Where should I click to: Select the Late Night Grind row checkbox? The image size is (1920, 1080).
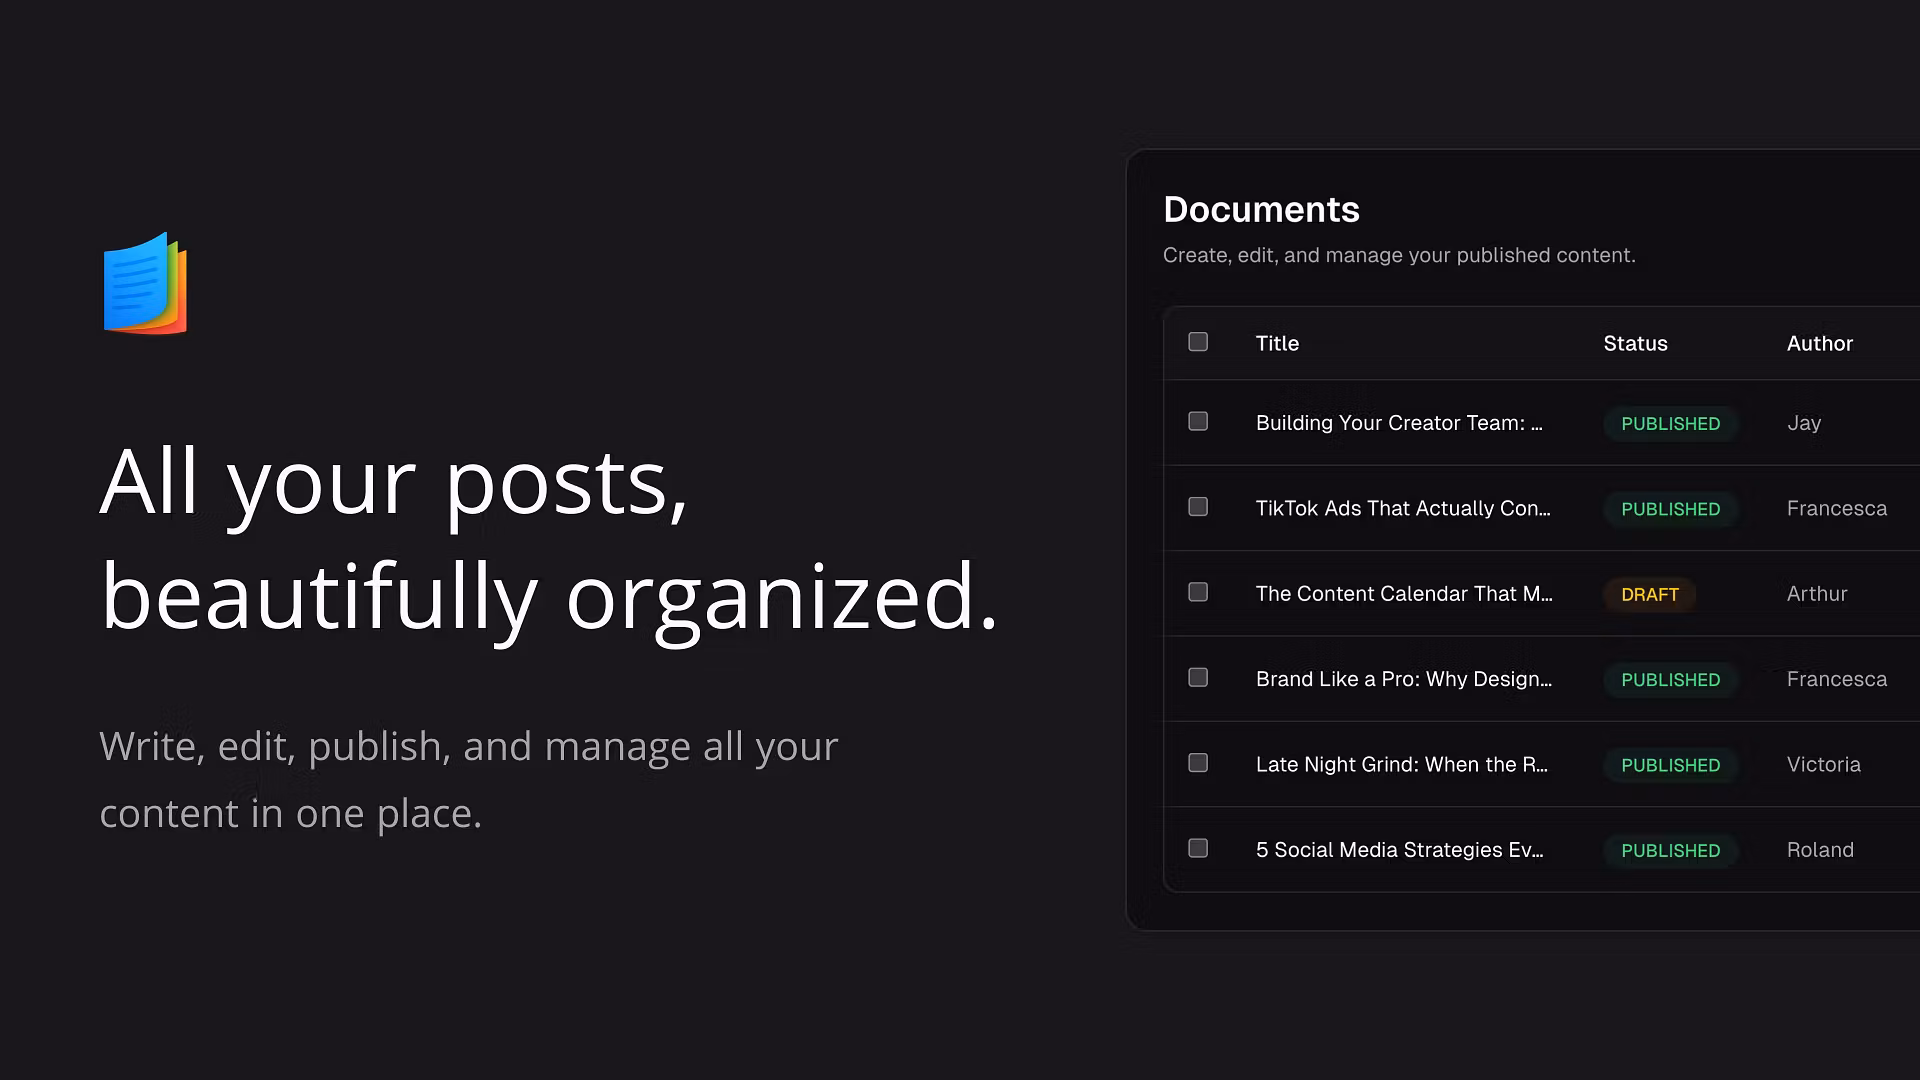point(1198,764)
